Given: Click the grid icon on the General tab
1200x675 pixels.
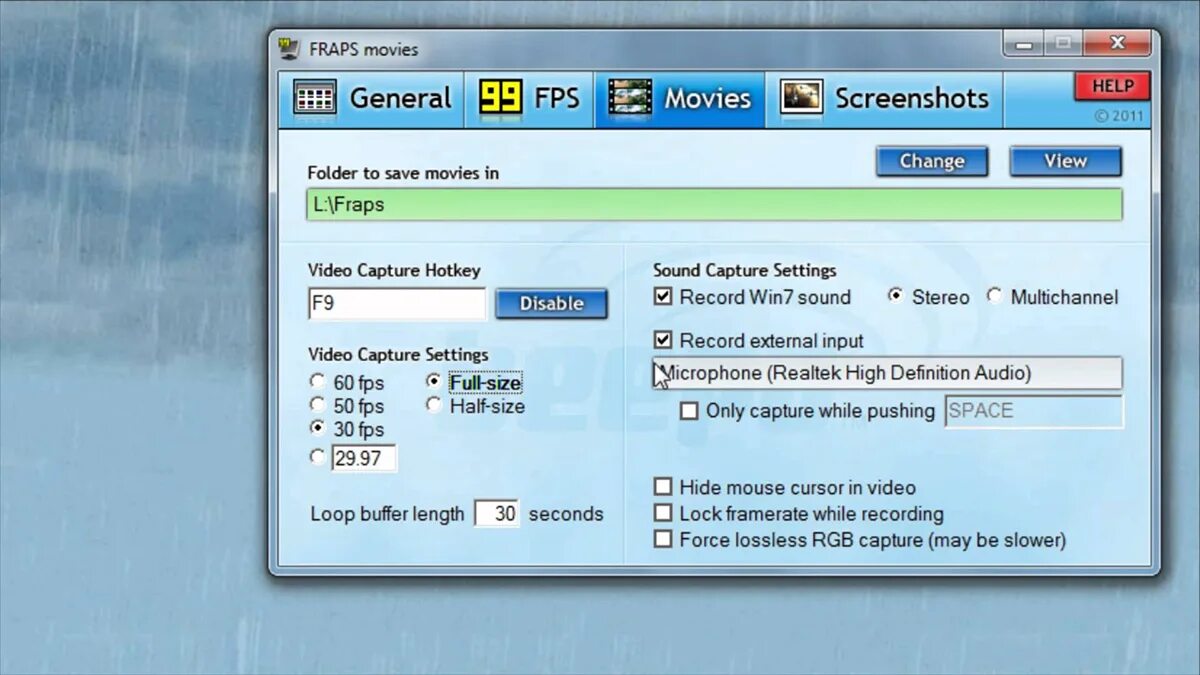Looking at the screenshot, I should pyautogui.click(x=314, y=97).
